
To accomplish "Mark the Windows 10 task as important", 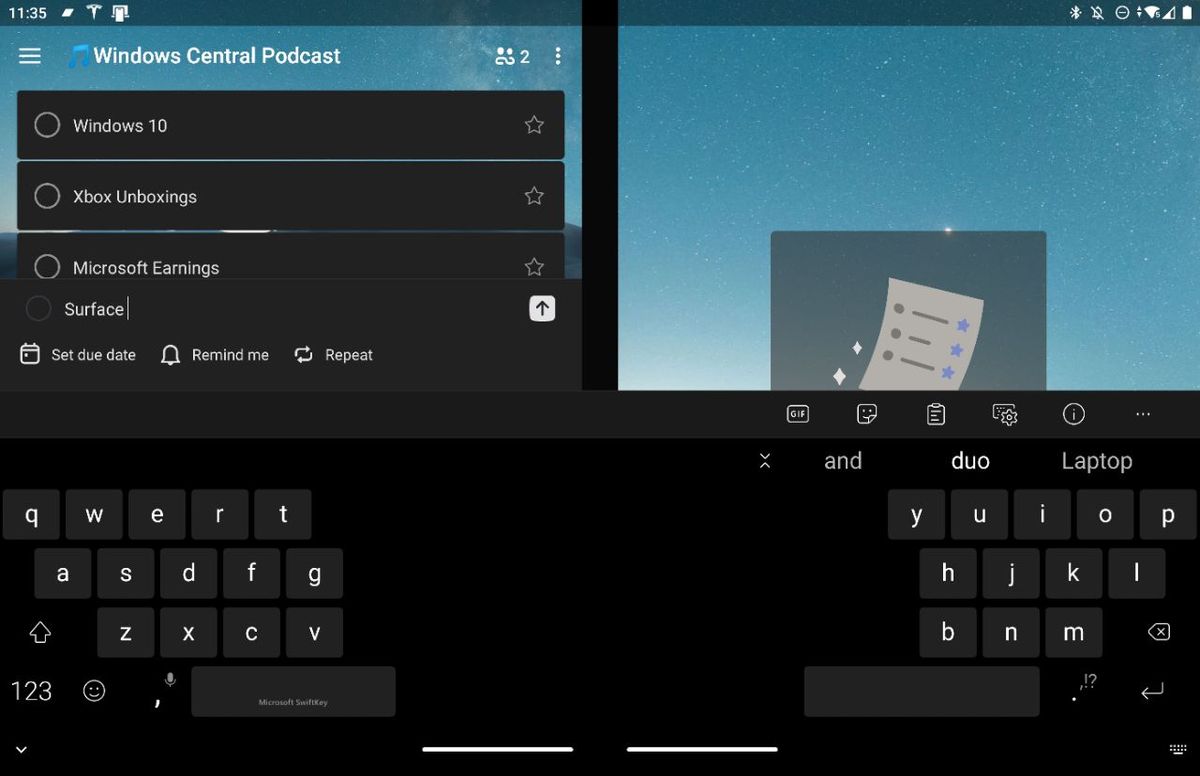I will tap(533, 124).
